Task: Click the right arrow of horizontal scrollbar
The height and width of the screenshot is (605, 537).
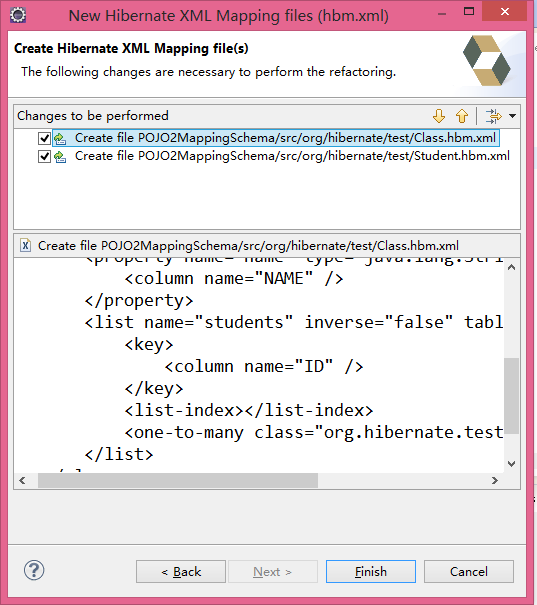Action: pyautogui.click(x=495, y=480)
